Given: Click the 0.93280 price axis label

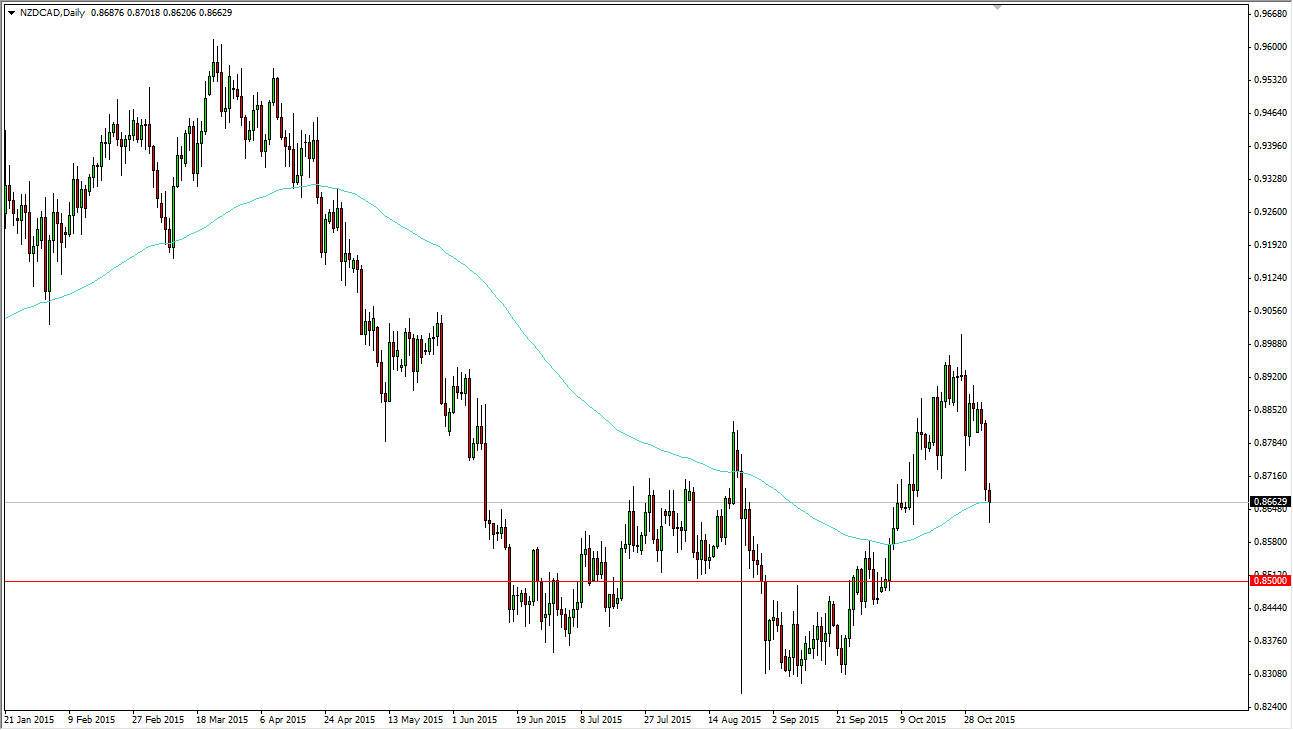Looking at the screenshot, I should tap(1268, 179).
